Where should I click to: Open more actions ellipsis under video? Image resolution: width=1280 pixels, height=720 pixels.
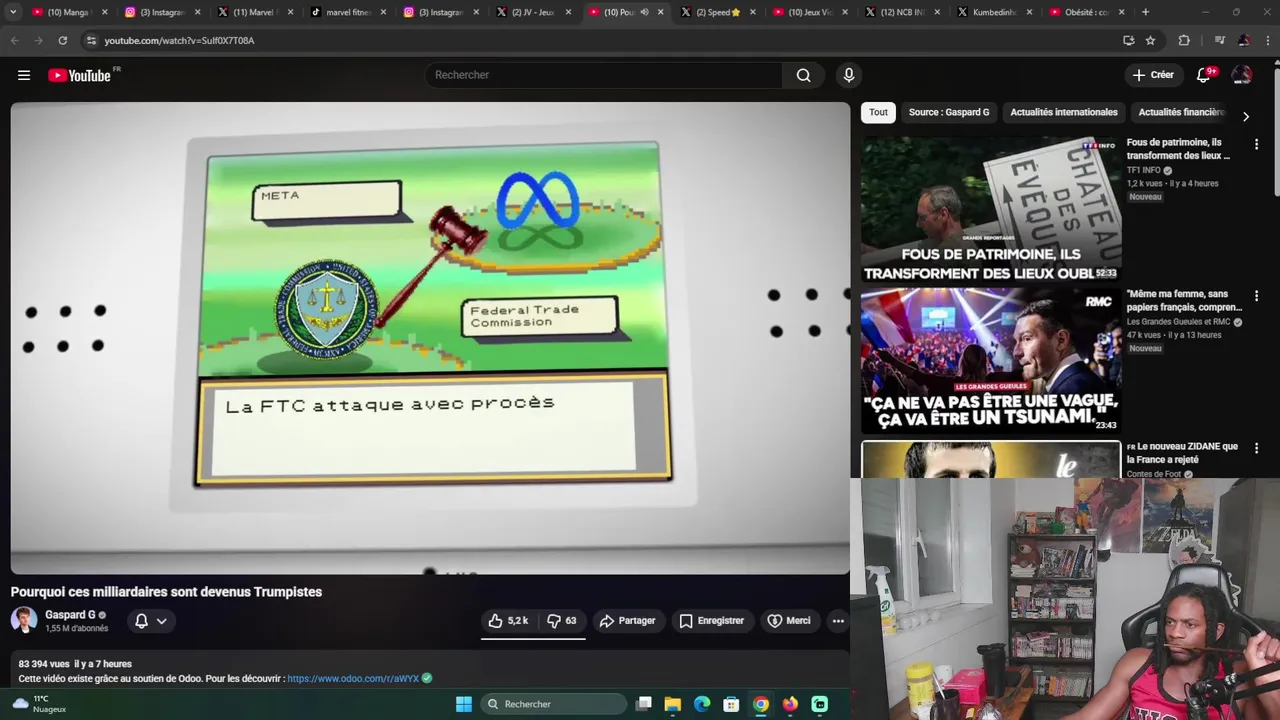coord(838,621)
